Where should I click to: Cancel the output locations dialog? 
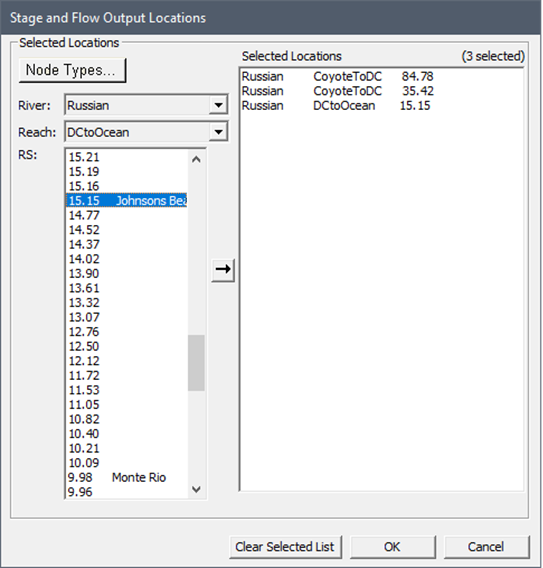(486, 547)
